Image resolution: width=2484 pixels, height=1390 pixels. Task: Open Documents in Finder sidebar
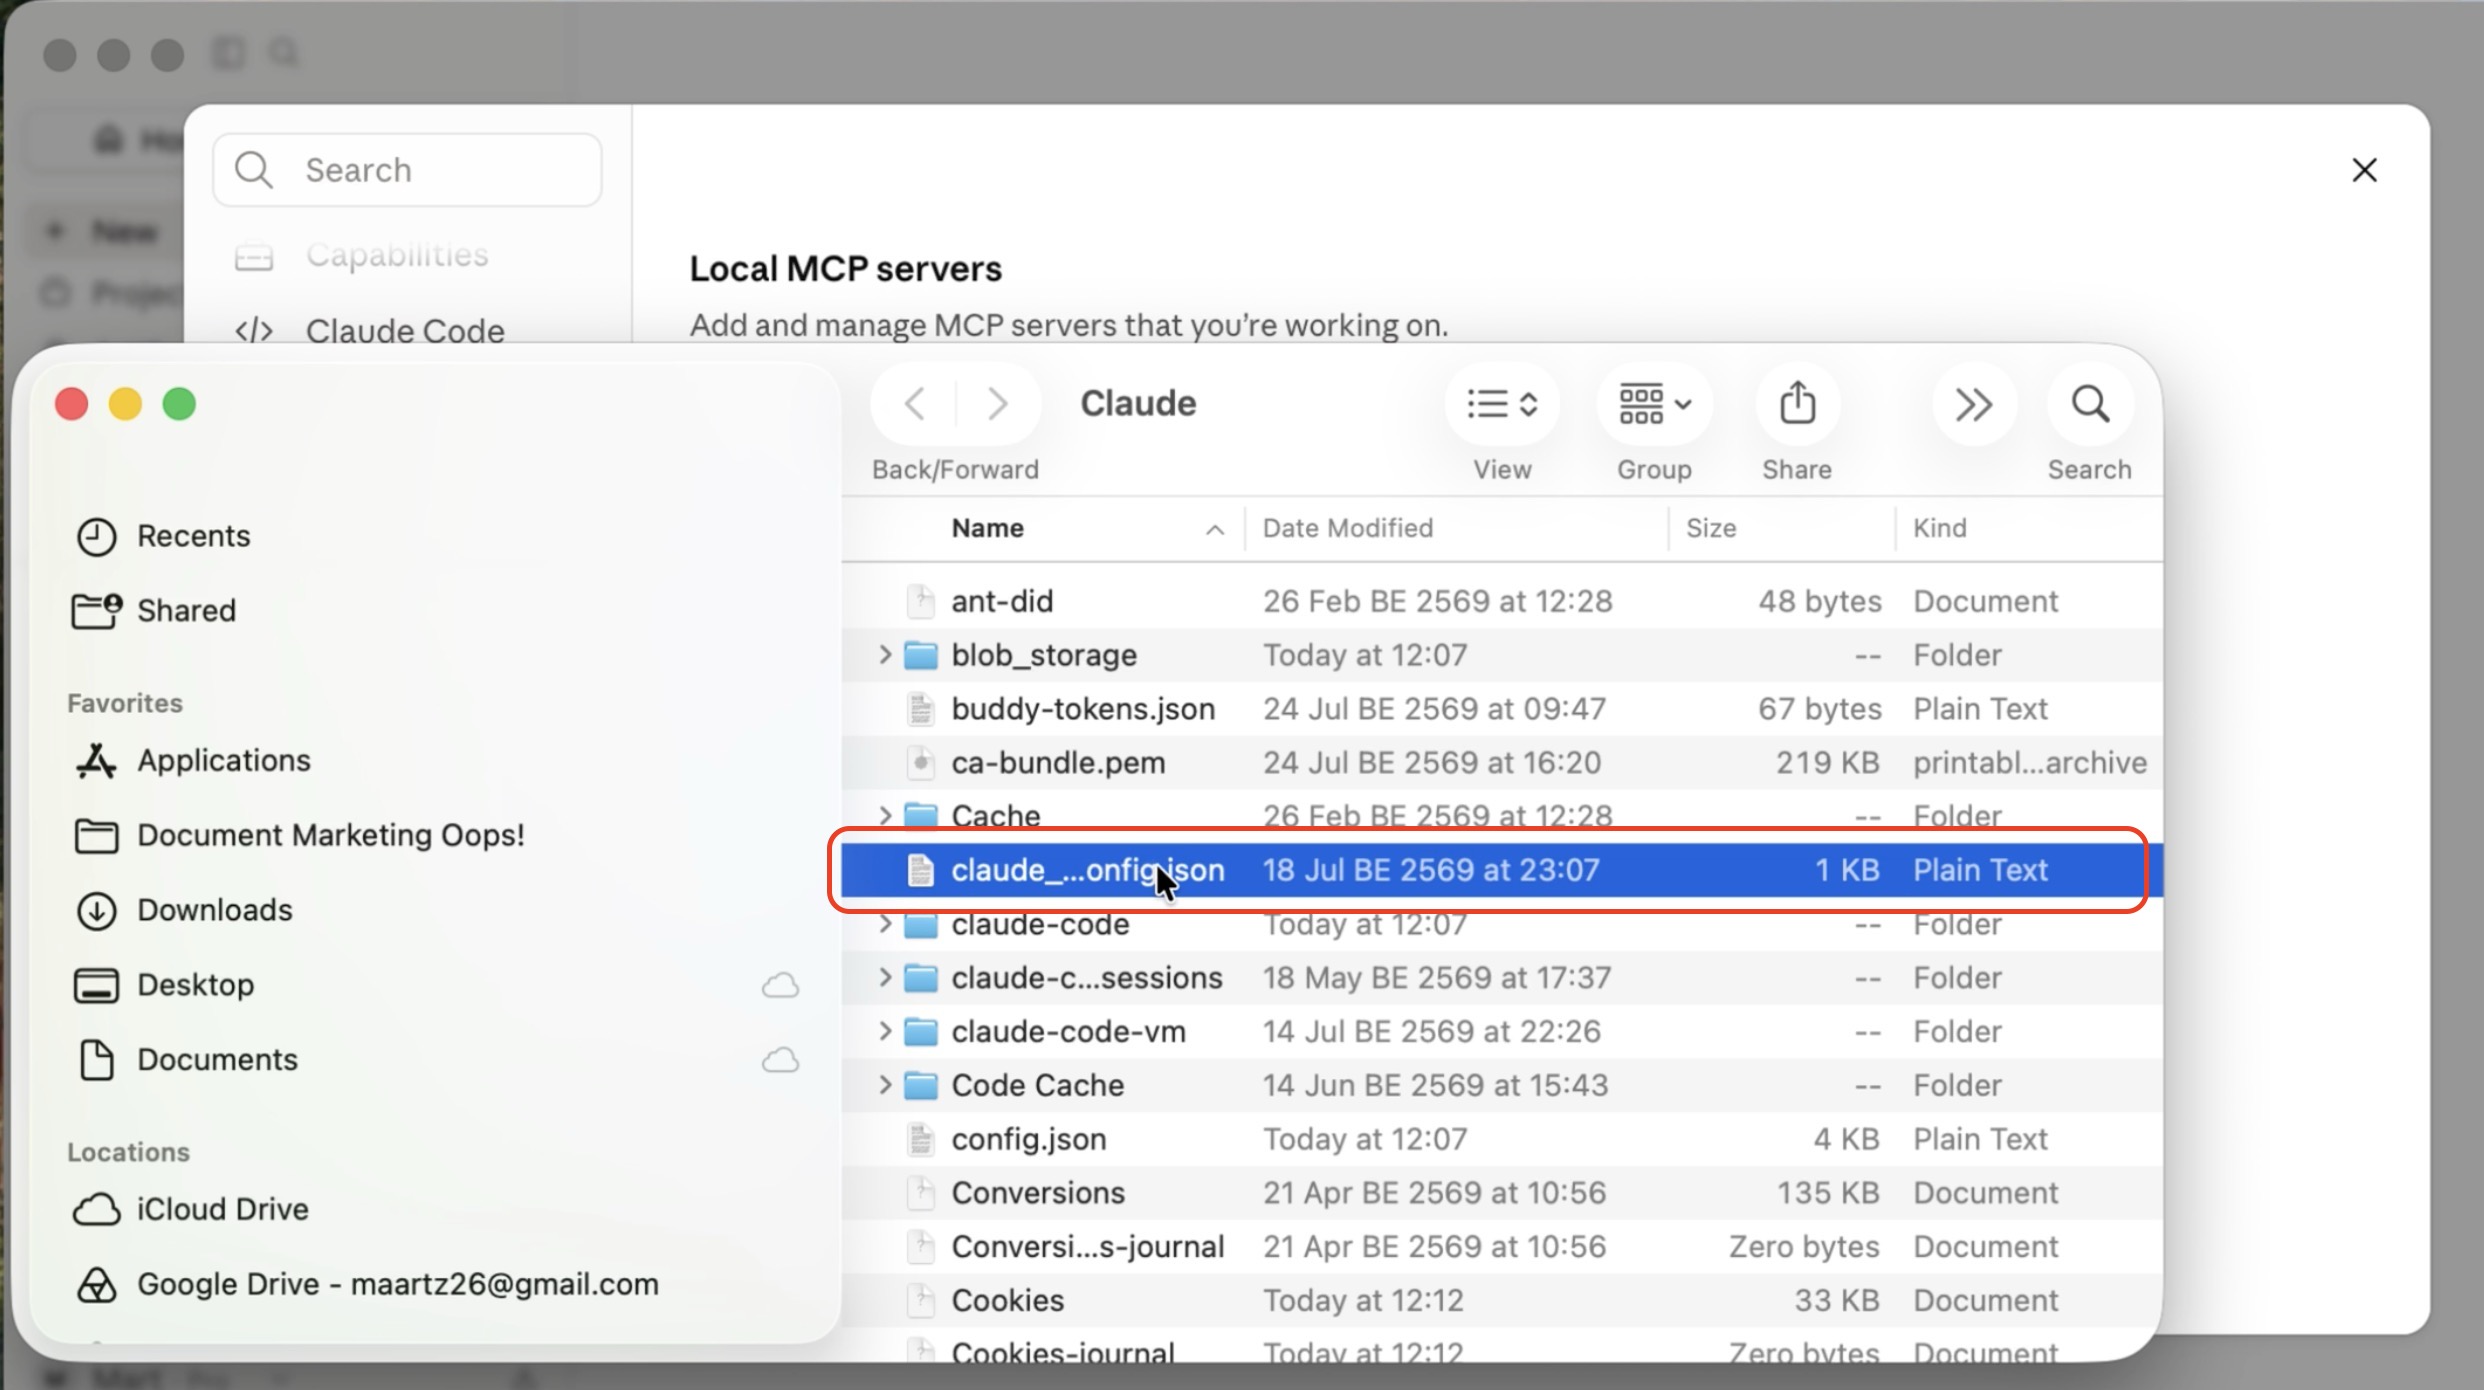tap(187, 1060)
